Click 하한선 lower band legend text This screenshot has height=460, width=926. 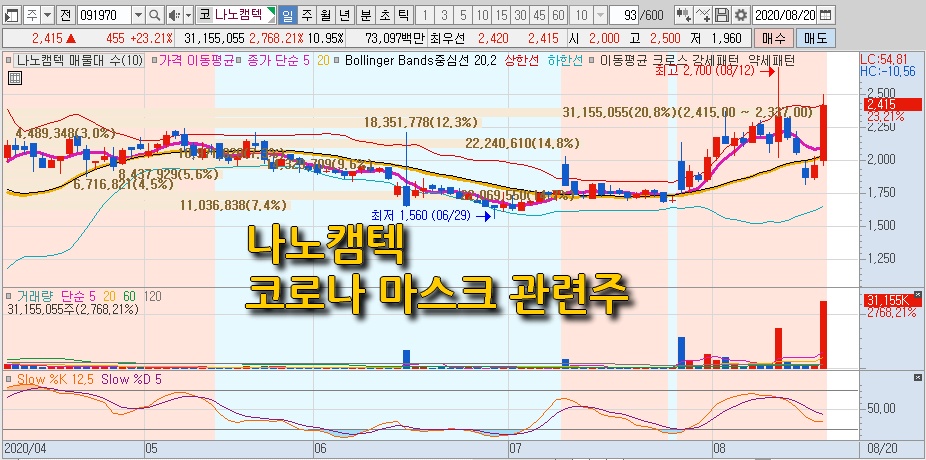click(x=565, y=60)
